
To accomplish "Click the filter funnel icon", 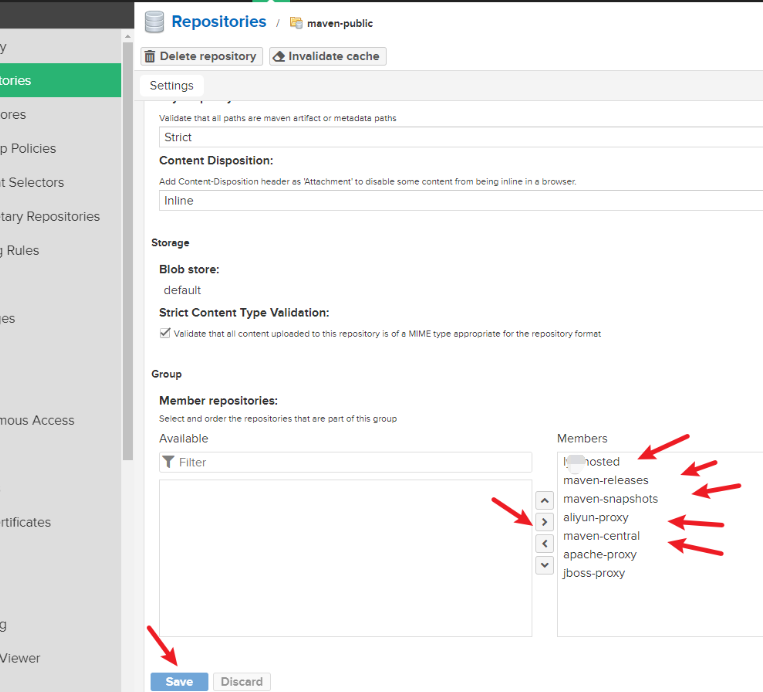I will tap(168, 462).
